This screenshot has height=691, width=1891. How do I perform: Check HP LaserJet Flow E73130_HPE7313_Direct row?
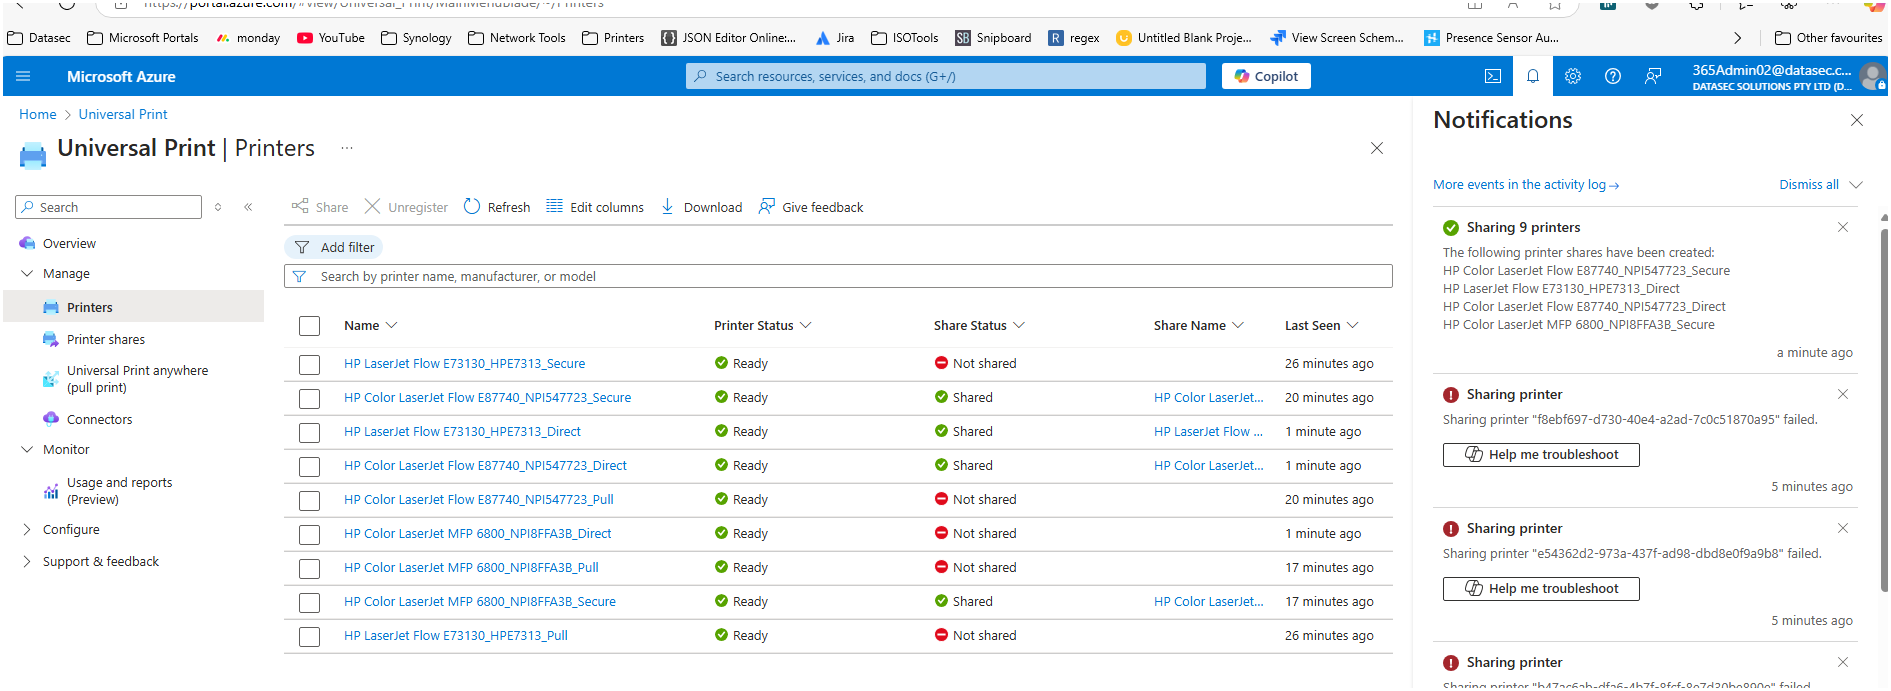coord(310,432)
